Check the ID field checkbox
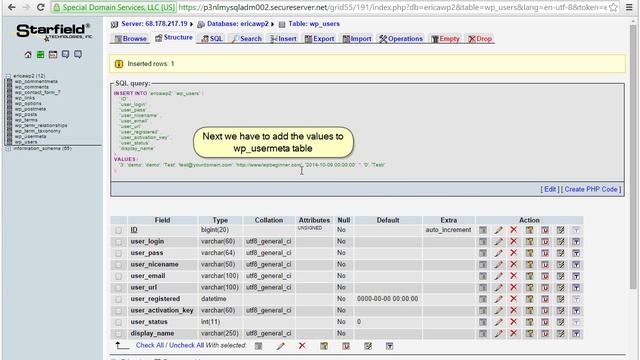 click(118, 231)
